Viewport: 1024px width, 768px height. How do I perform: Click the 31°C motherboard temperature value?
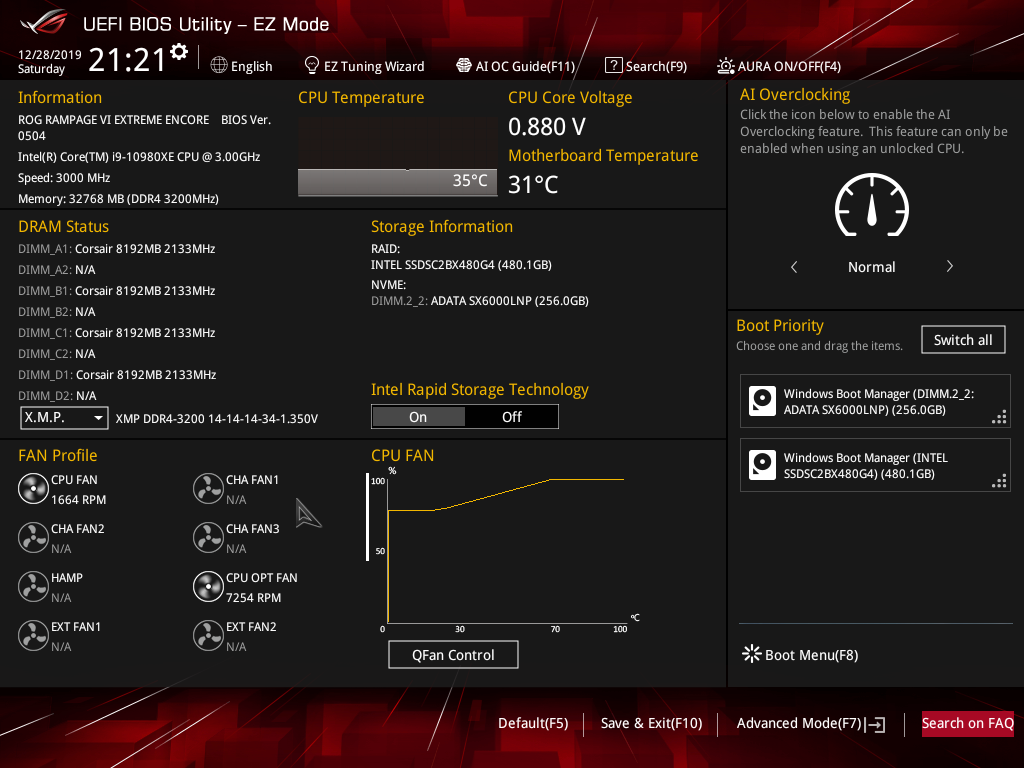533,185
